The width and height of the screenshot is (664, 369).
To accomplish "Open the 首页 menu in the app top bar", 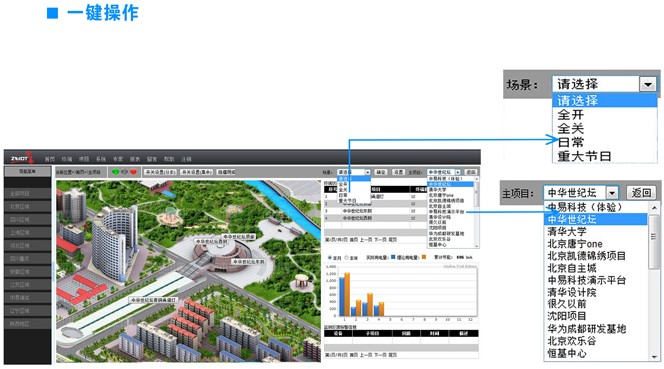I will tap(50, 159).
